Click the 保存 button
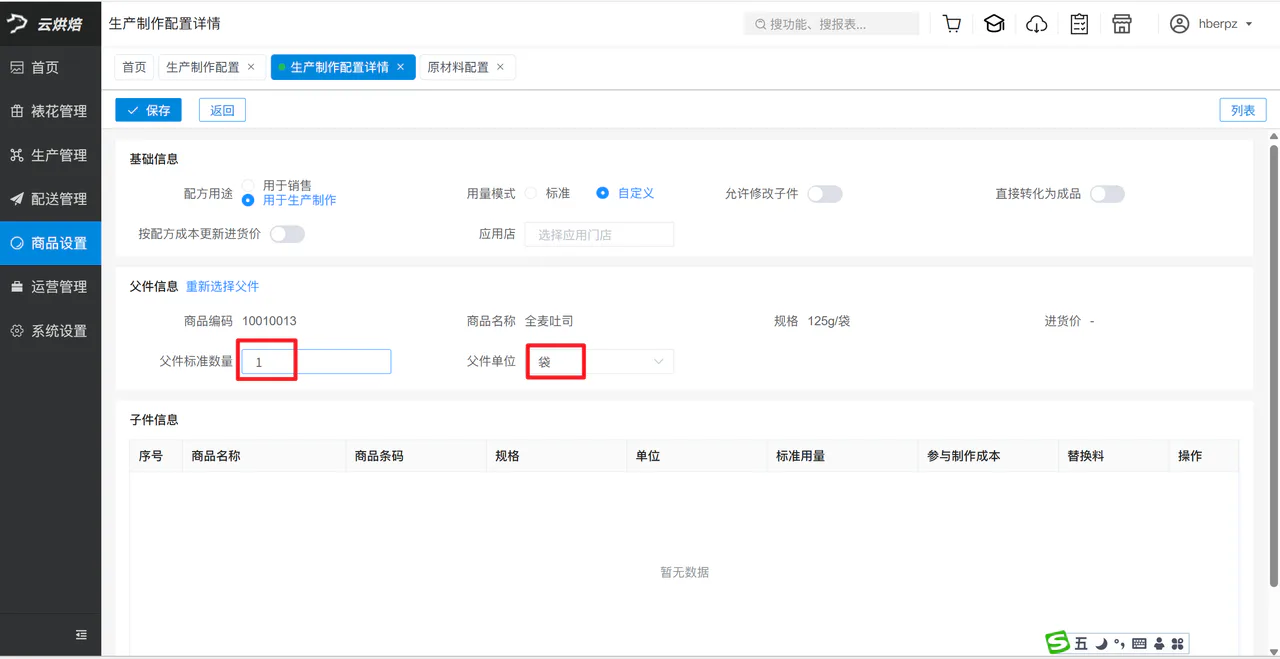The height and width of the screenshot is (659, 1280). pyautogui.click(x=148, y=110)
